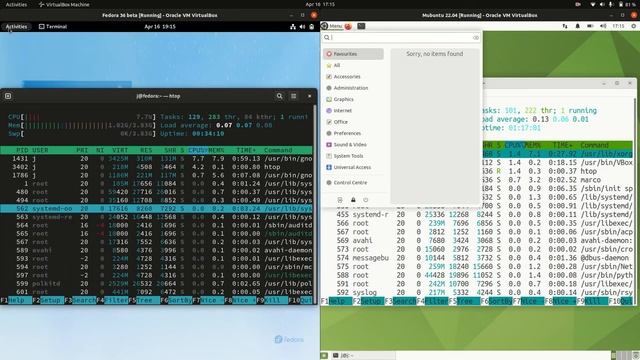Open Universal Access category in MATE menu

(x=353, y=167)
